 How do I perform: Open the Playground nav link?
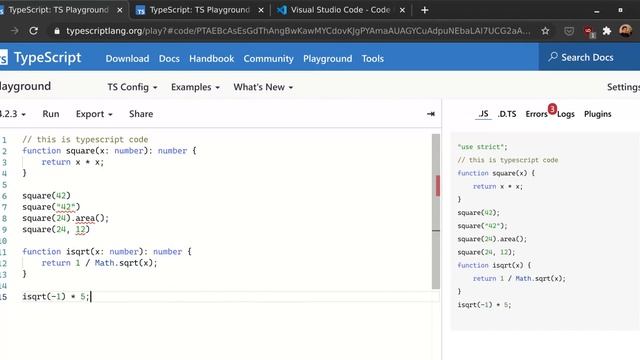[327, 59]
